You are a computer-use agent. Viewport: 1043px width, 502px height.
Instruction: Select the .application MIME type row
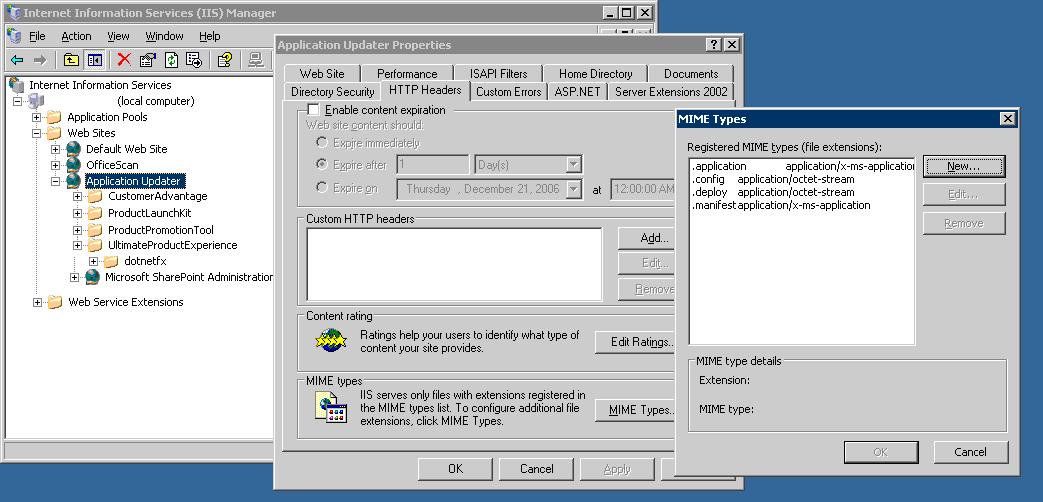point(802,166)
